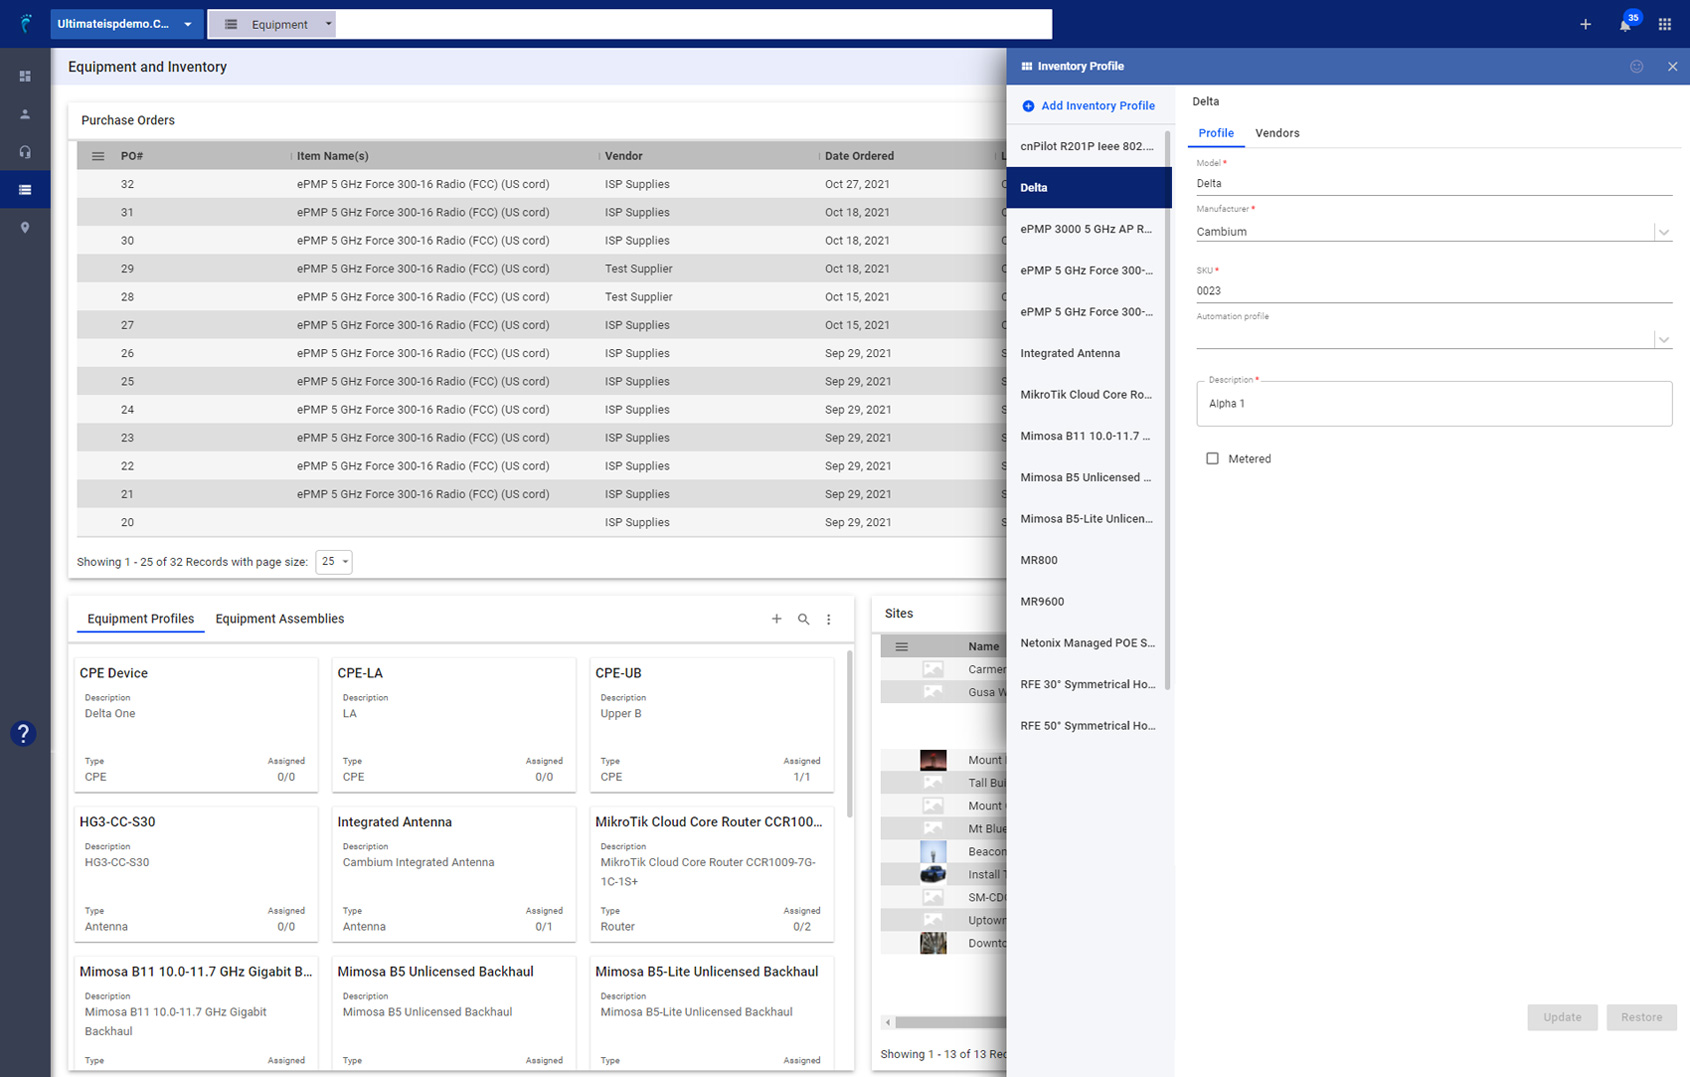Click the Purchase Orders table menu hamburger icon

[97, 156]
